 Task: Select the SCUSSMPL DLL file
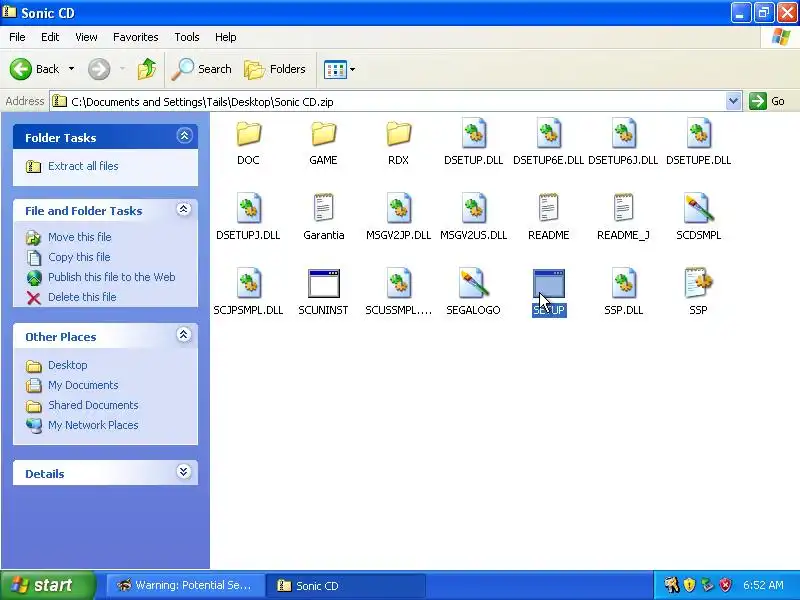coord(398,292)
